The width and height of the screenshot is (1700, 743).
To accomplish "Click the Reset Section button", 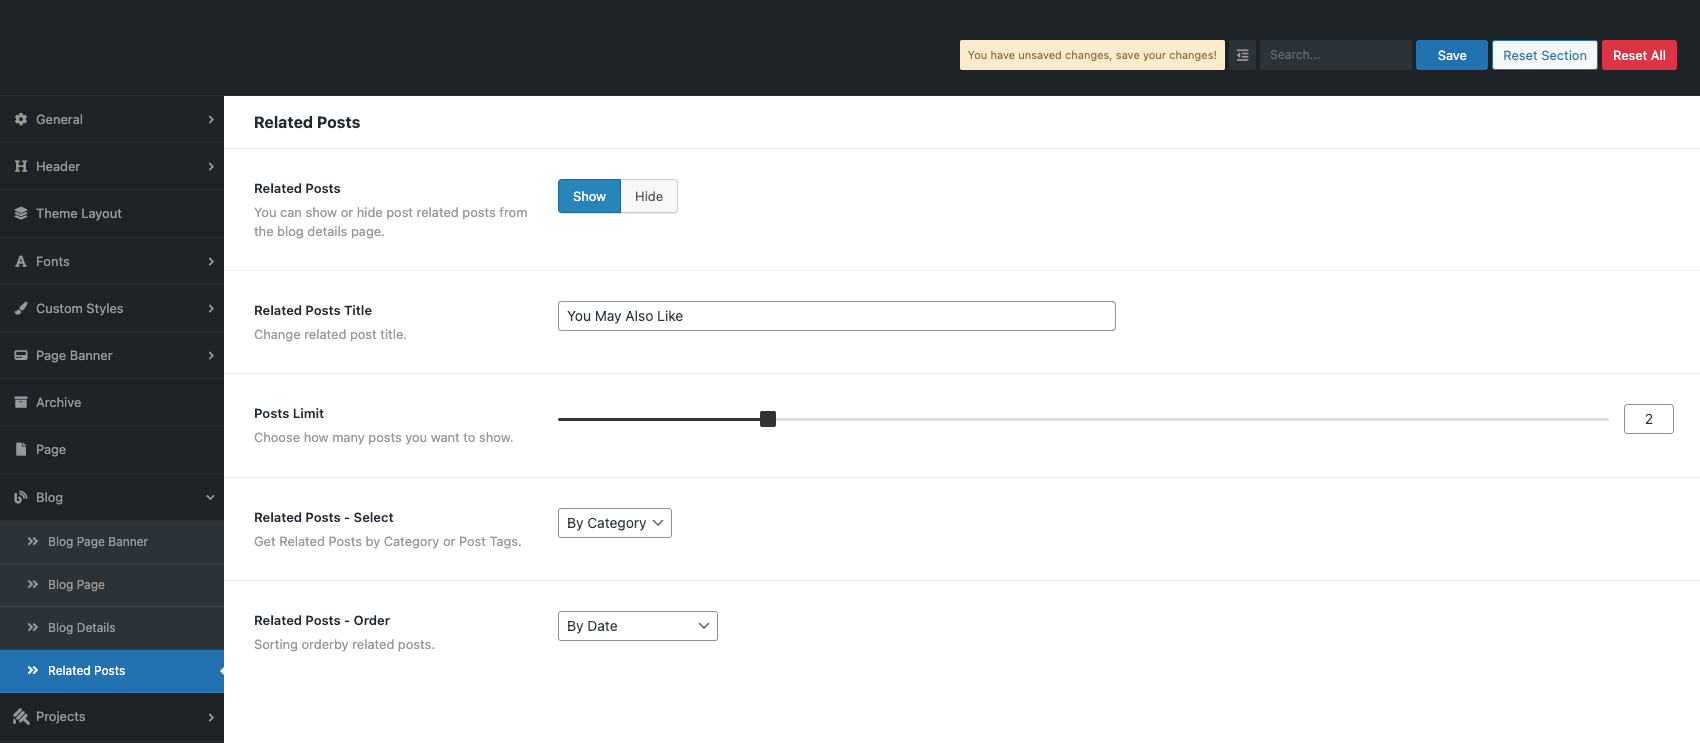I will click(1545, 55).
